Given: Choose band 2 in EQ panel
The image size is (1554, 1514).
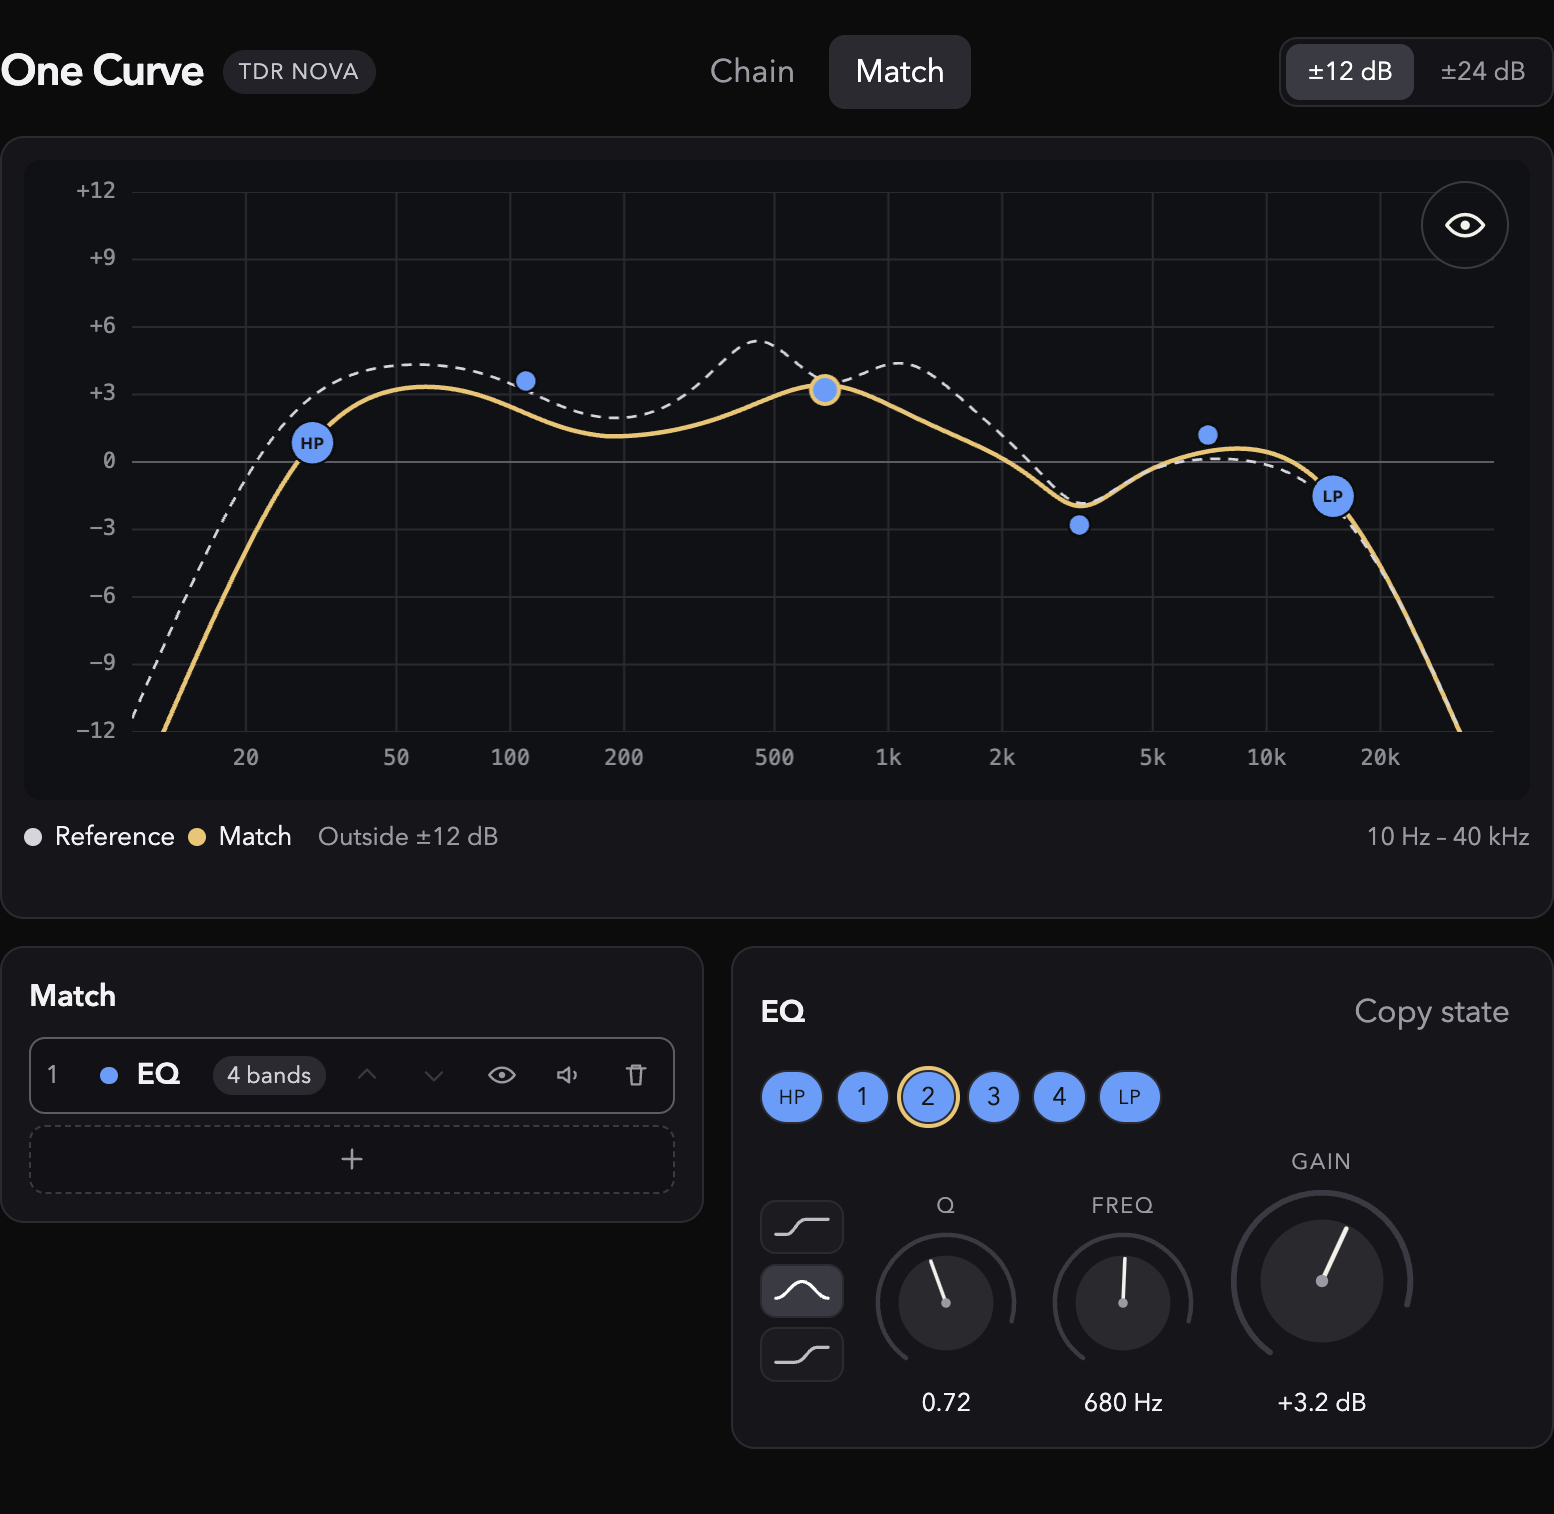Looking at the screenshot, I should (928, 1097).
